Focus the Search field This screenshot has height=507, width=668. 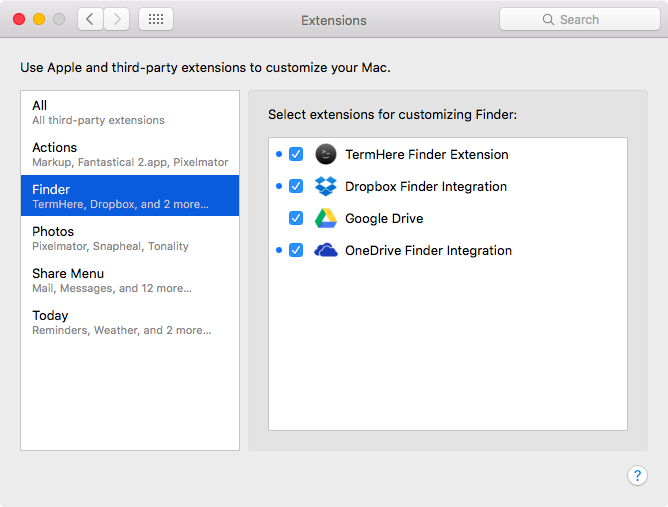[x=580, y=19]
